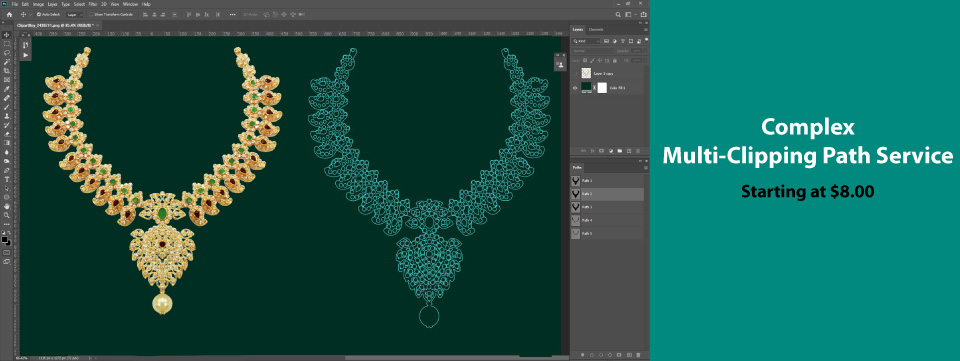Open the Share document icon
This screenshot has height=361, width=960.
[x=643, y=14]
